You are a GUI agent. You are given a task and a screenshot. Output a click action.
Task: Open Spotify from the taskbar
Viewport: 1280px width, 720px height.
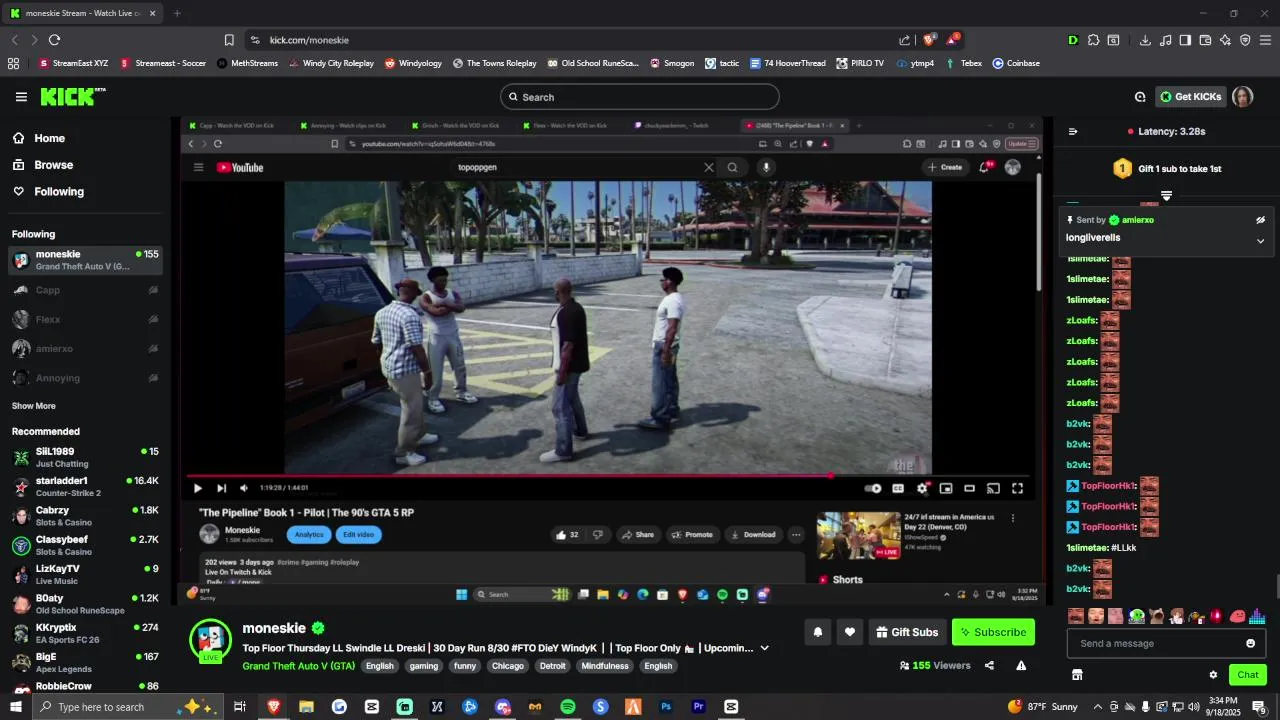(568, 707)
